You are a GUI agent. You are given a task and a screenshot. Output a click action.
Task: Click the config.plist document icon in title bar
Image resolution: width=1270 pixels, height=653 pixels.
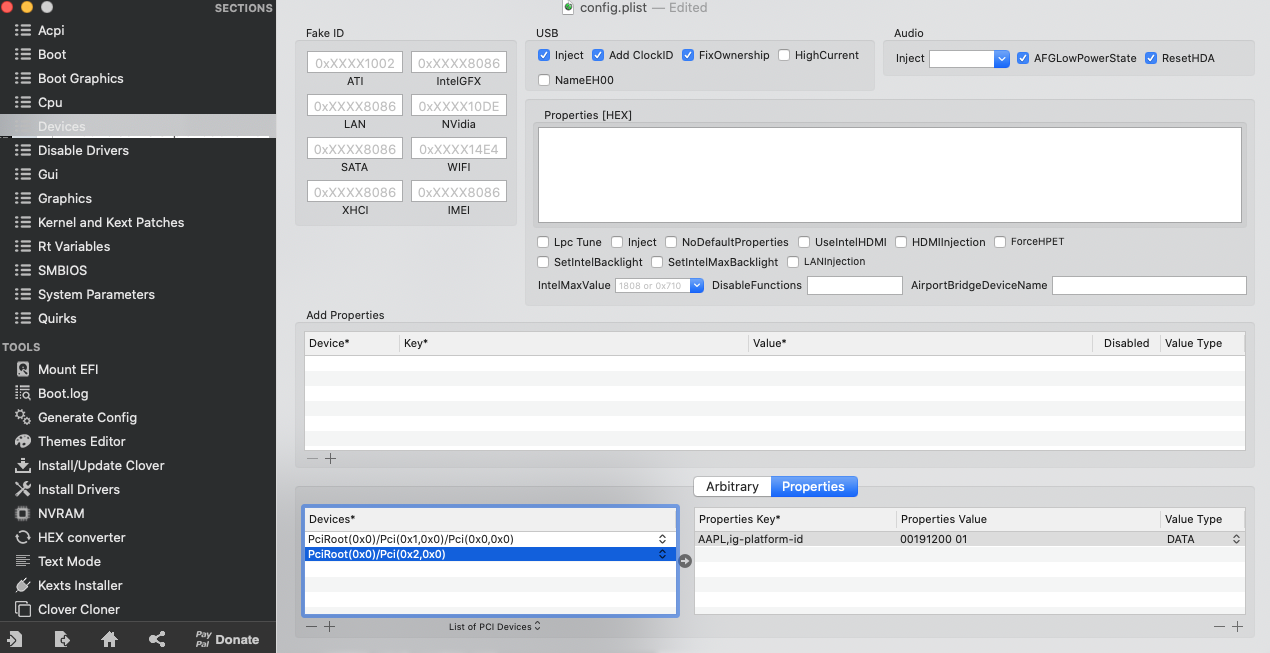click(569, 7)
